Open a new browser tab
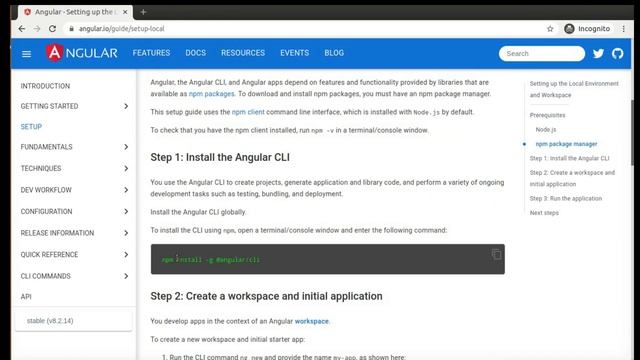Viewport: 640px width, 360px height. [143, 12]
